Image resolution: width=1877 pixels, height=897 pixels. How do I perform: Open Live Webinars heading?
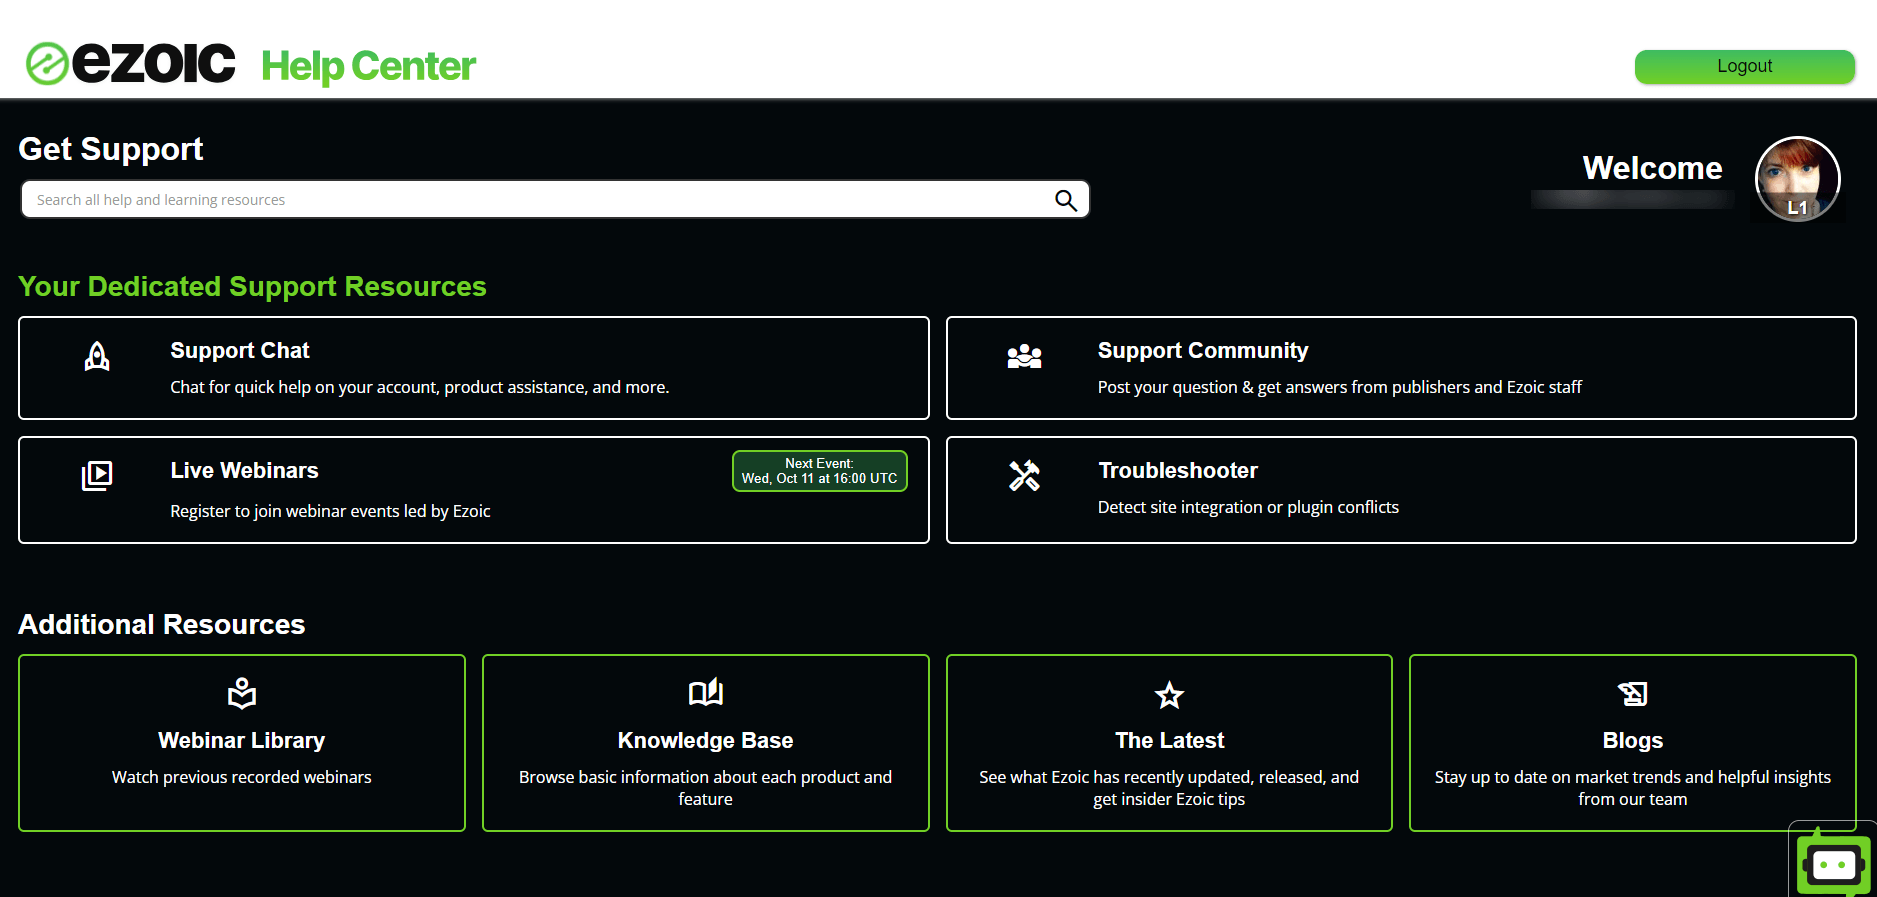(245, 471)
